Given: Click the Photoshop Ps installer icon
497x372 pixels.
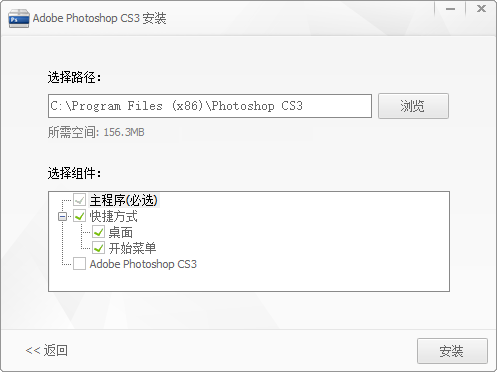Looking at the screenshot, I should 19,18.
